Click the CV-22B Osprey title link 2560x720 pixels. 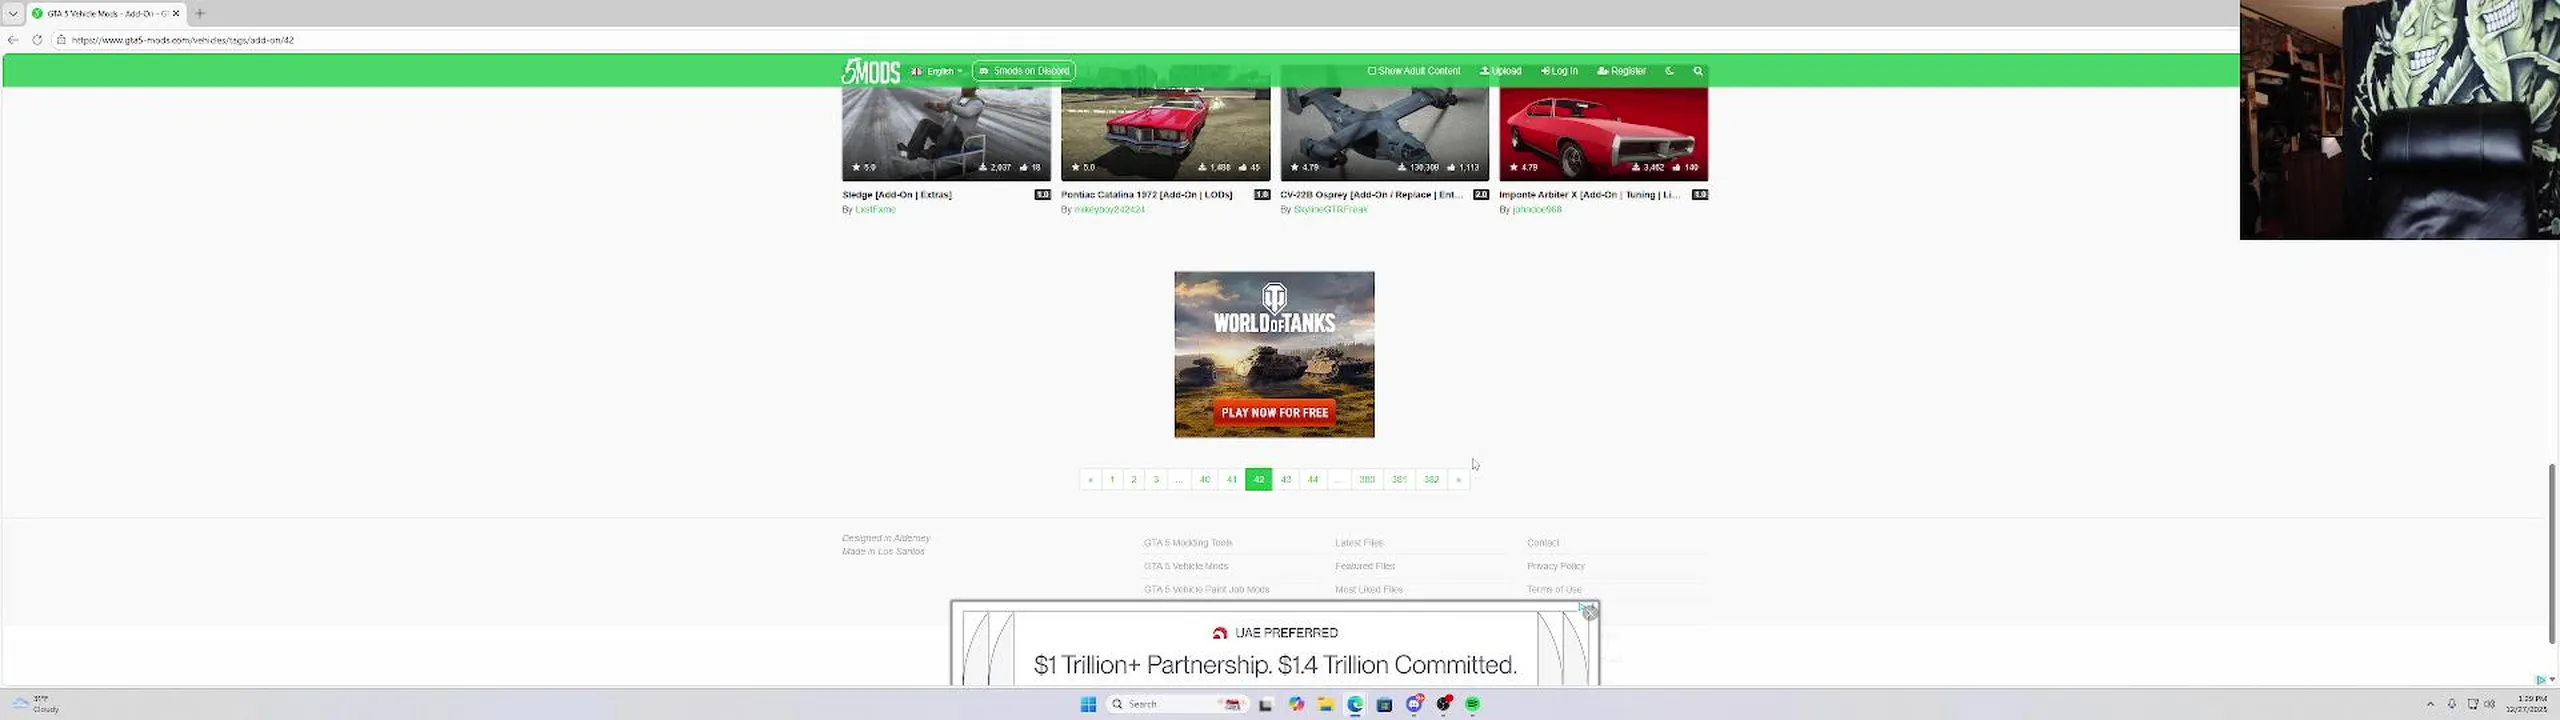click(x=1371, y=195)
